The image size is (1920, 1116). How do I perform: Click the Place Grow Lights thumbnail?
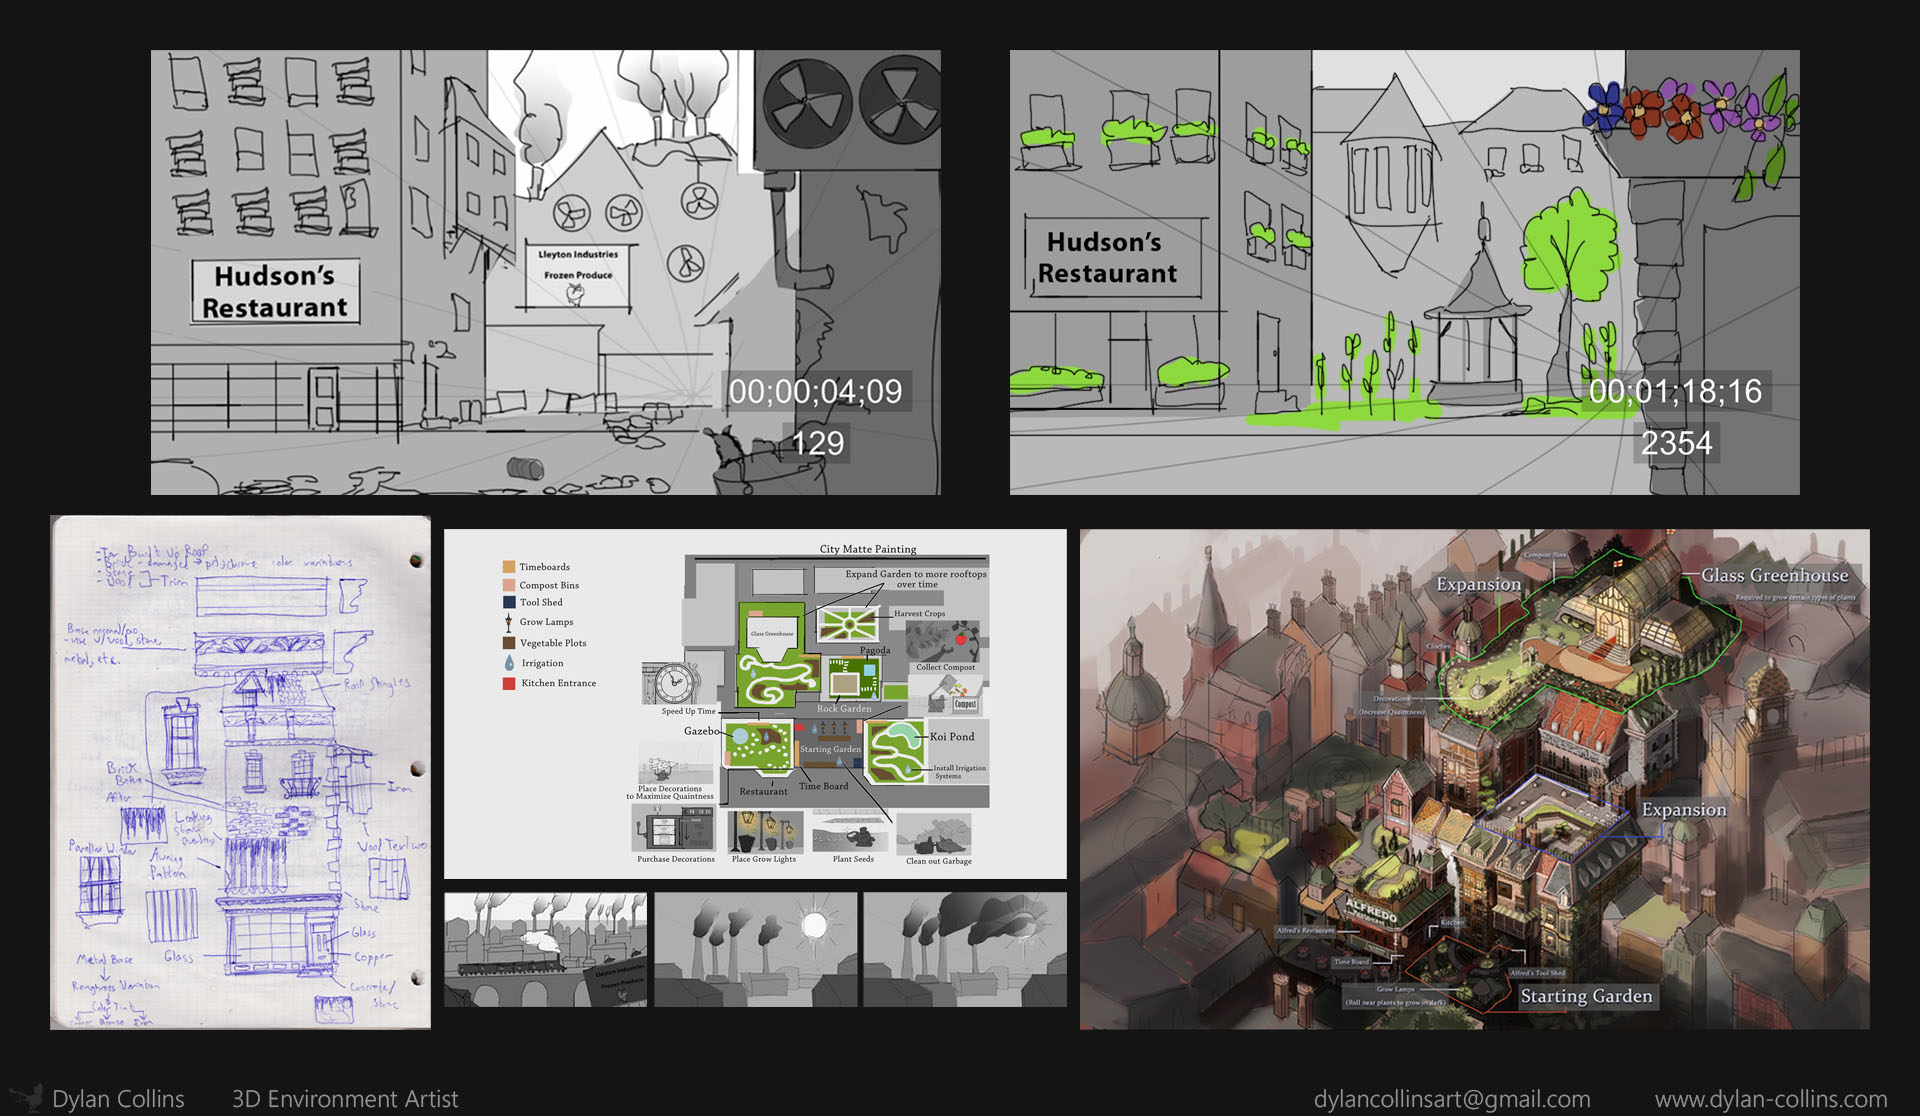tap(764, 831)
